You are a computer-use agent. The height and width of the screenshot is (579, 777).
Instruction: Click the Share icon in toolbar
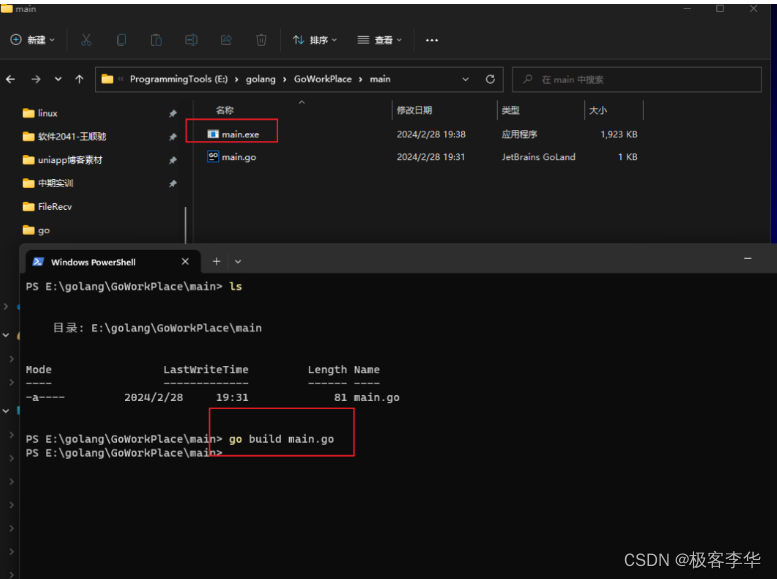pyautogui.click(x=226, y=40)
